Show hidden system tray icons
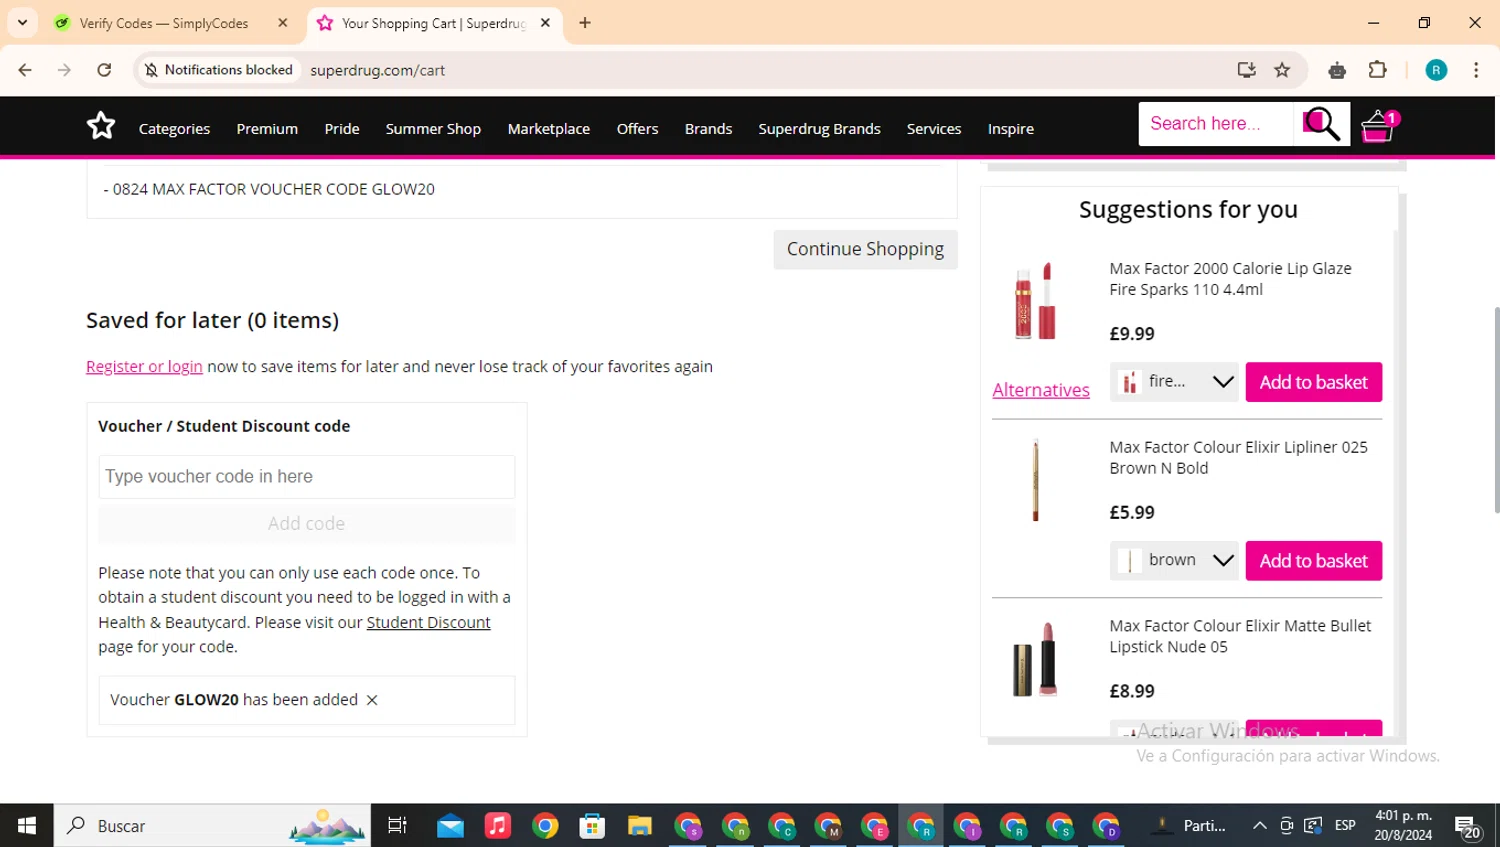 pos(1260,826)
